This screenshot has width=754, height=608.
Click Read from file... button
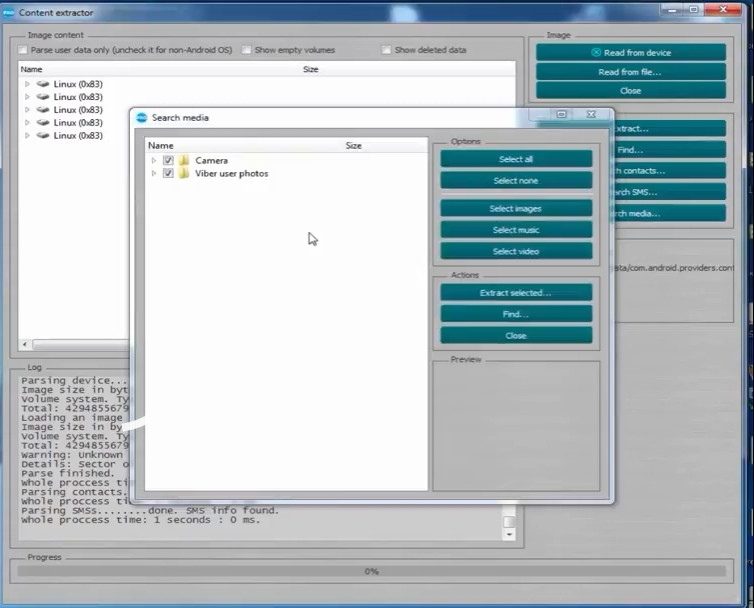pyautogui.click(x=631, y=72)
